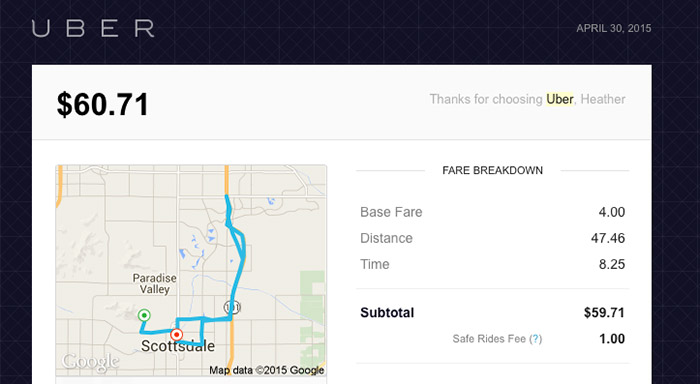The image size is (700, 384).
Task: Click the FARE BREAKDOWN heading
Action: [492, 171]
